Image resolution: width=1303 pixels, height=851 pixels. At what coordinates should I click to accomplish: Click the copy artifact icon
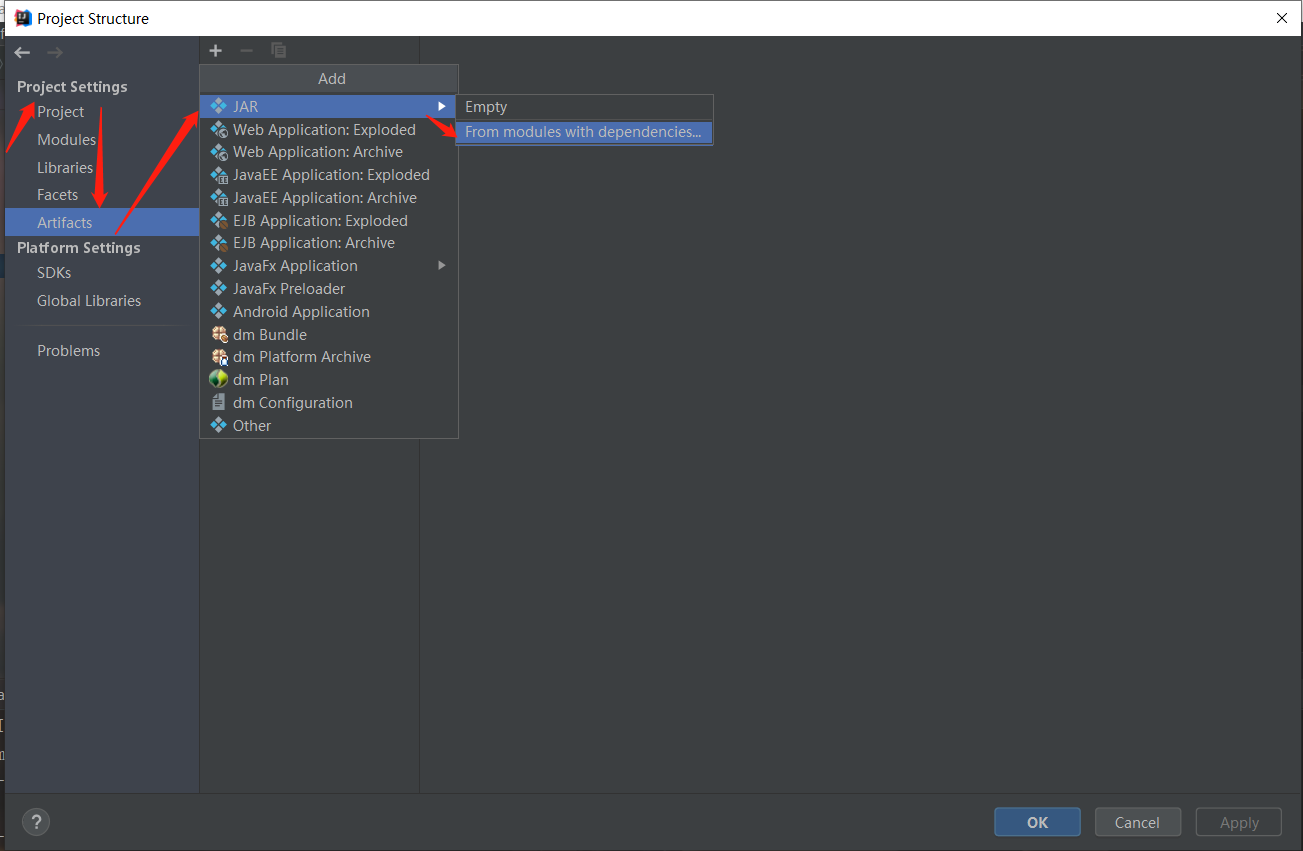(x=279, y=50)
